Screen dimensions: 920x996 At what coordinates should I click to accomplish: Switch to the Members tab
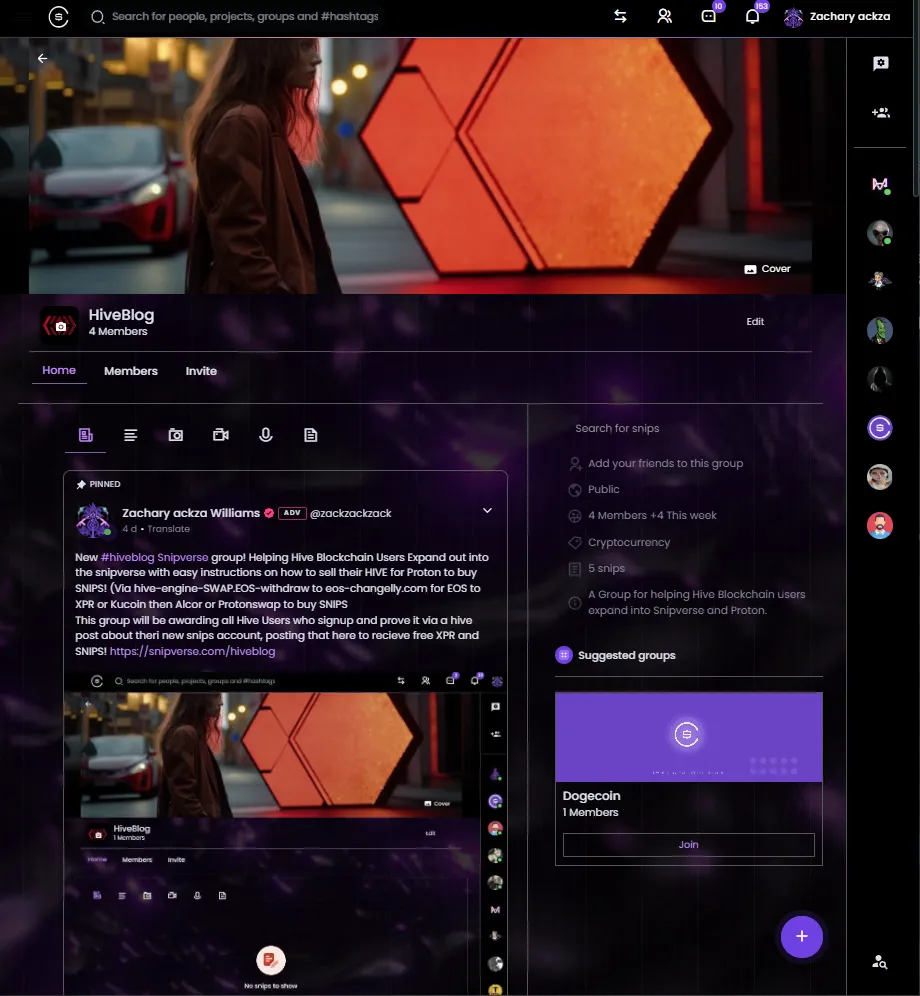[131, 371]
